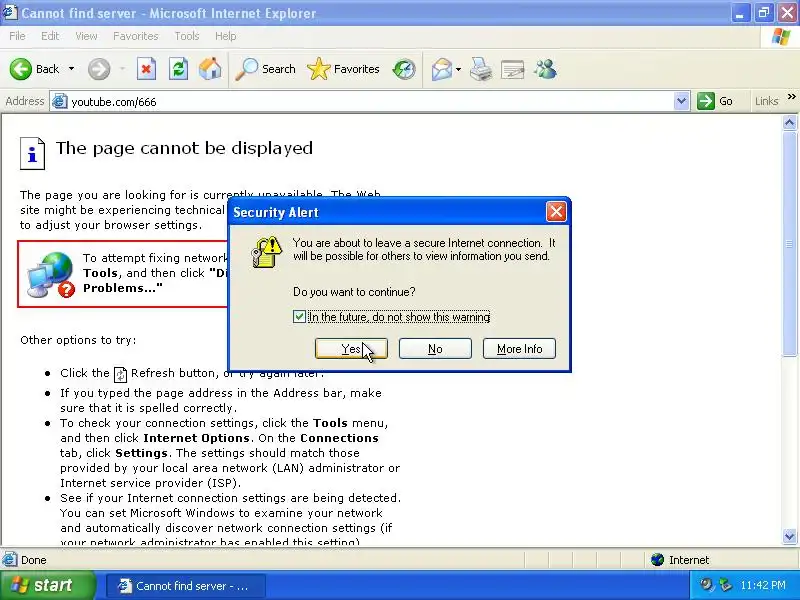Open the Edit menu

click(x=50, y=36)
